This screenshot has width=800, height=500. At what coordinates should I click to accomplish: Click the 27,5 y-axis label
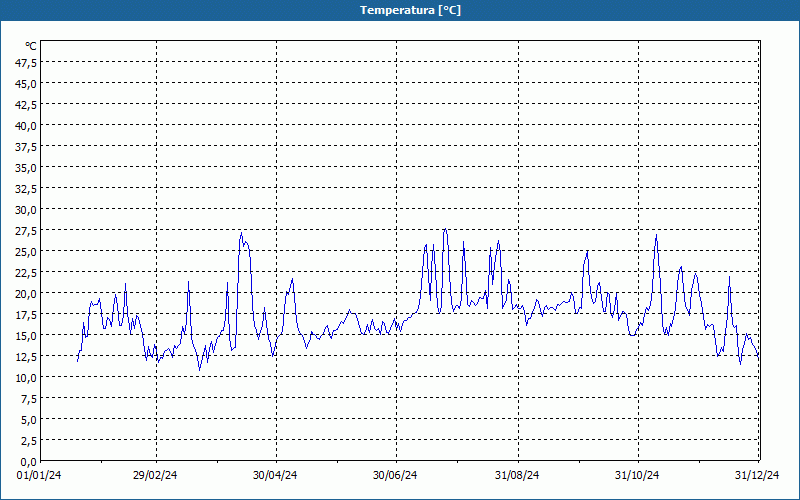pos(27,231)
